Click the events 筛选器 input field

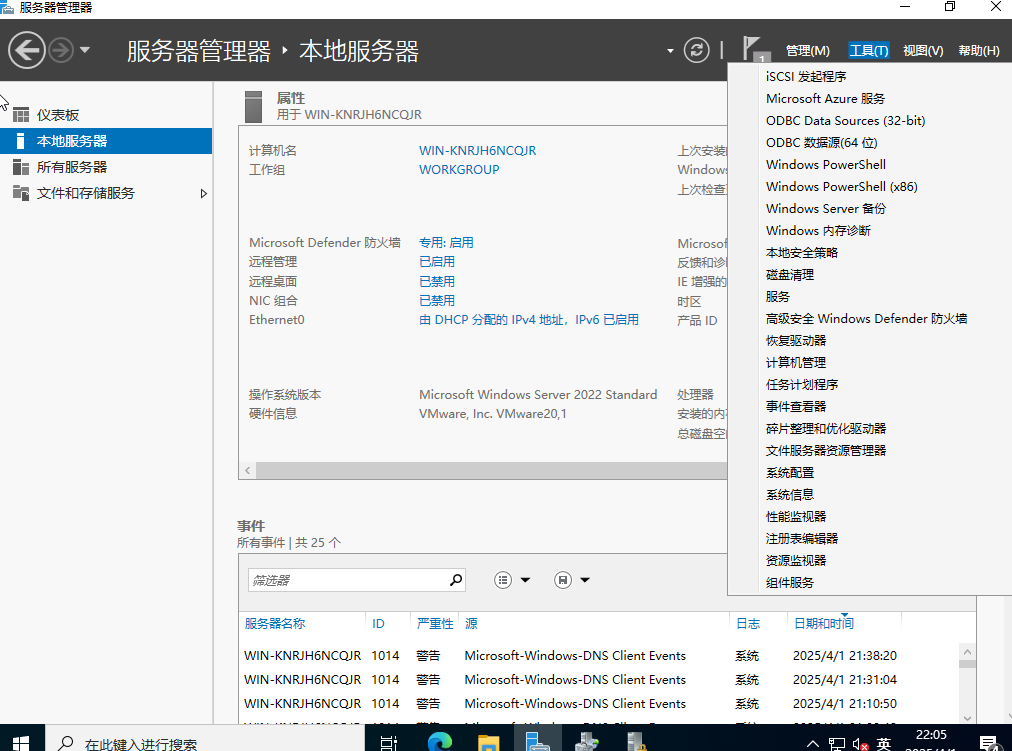click(x=349, y=580)
